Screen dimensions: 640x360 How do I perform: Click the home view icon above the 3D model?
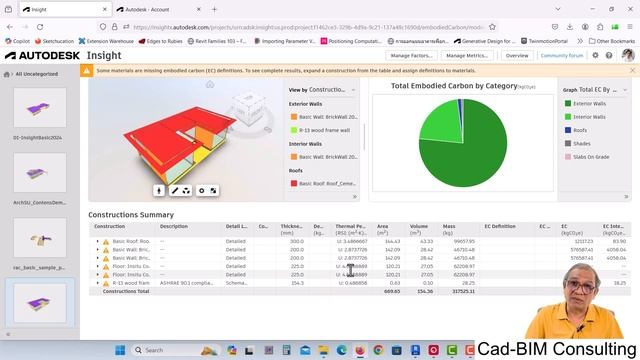pyautogui.click(x=210, y=84)
